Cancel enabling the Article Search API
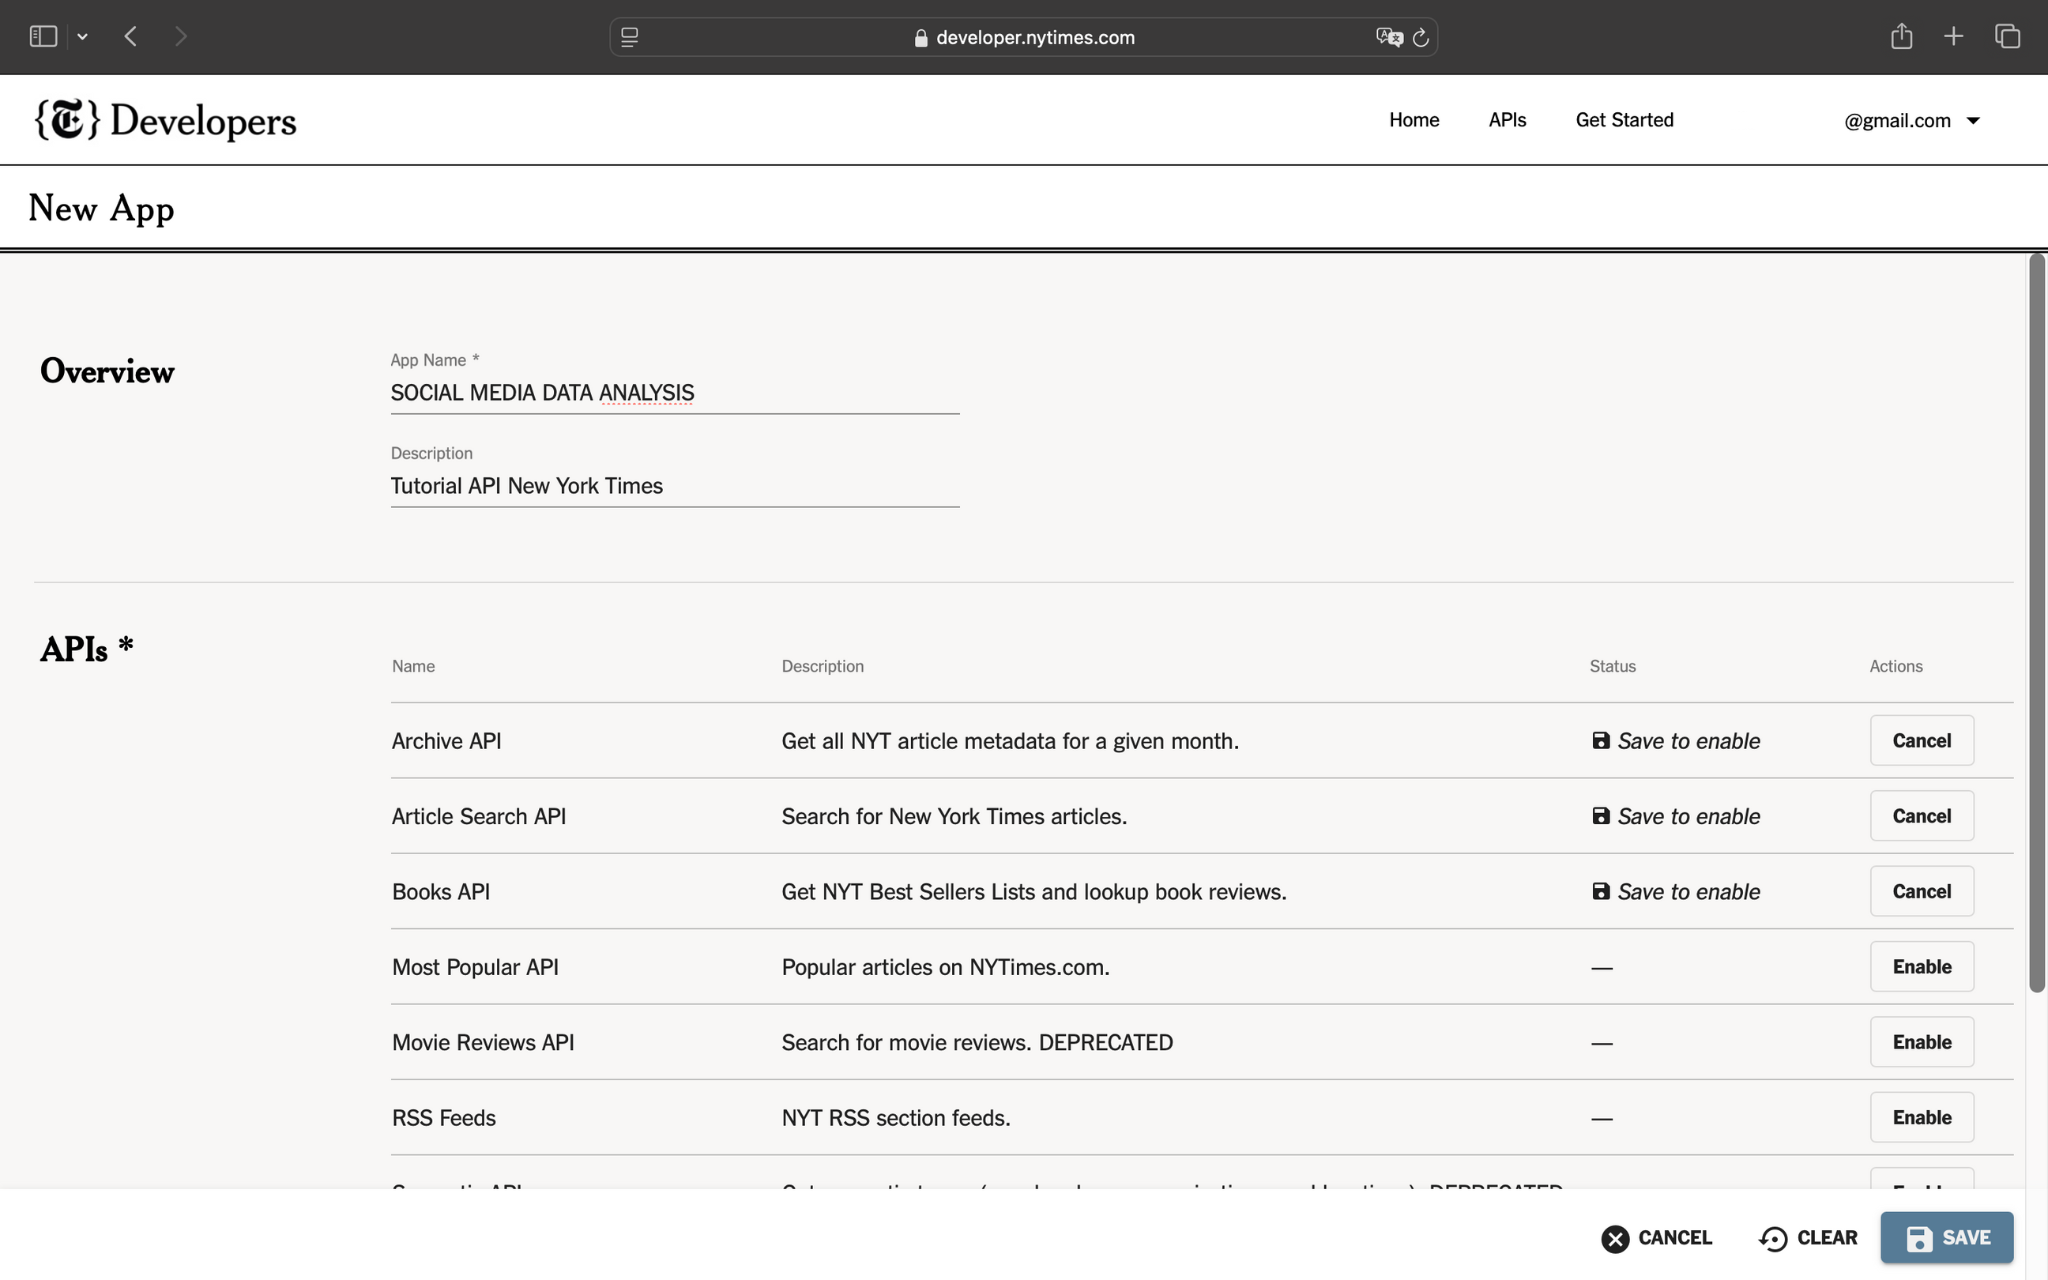The image size is (2048, 1280). coord(1921,816)
